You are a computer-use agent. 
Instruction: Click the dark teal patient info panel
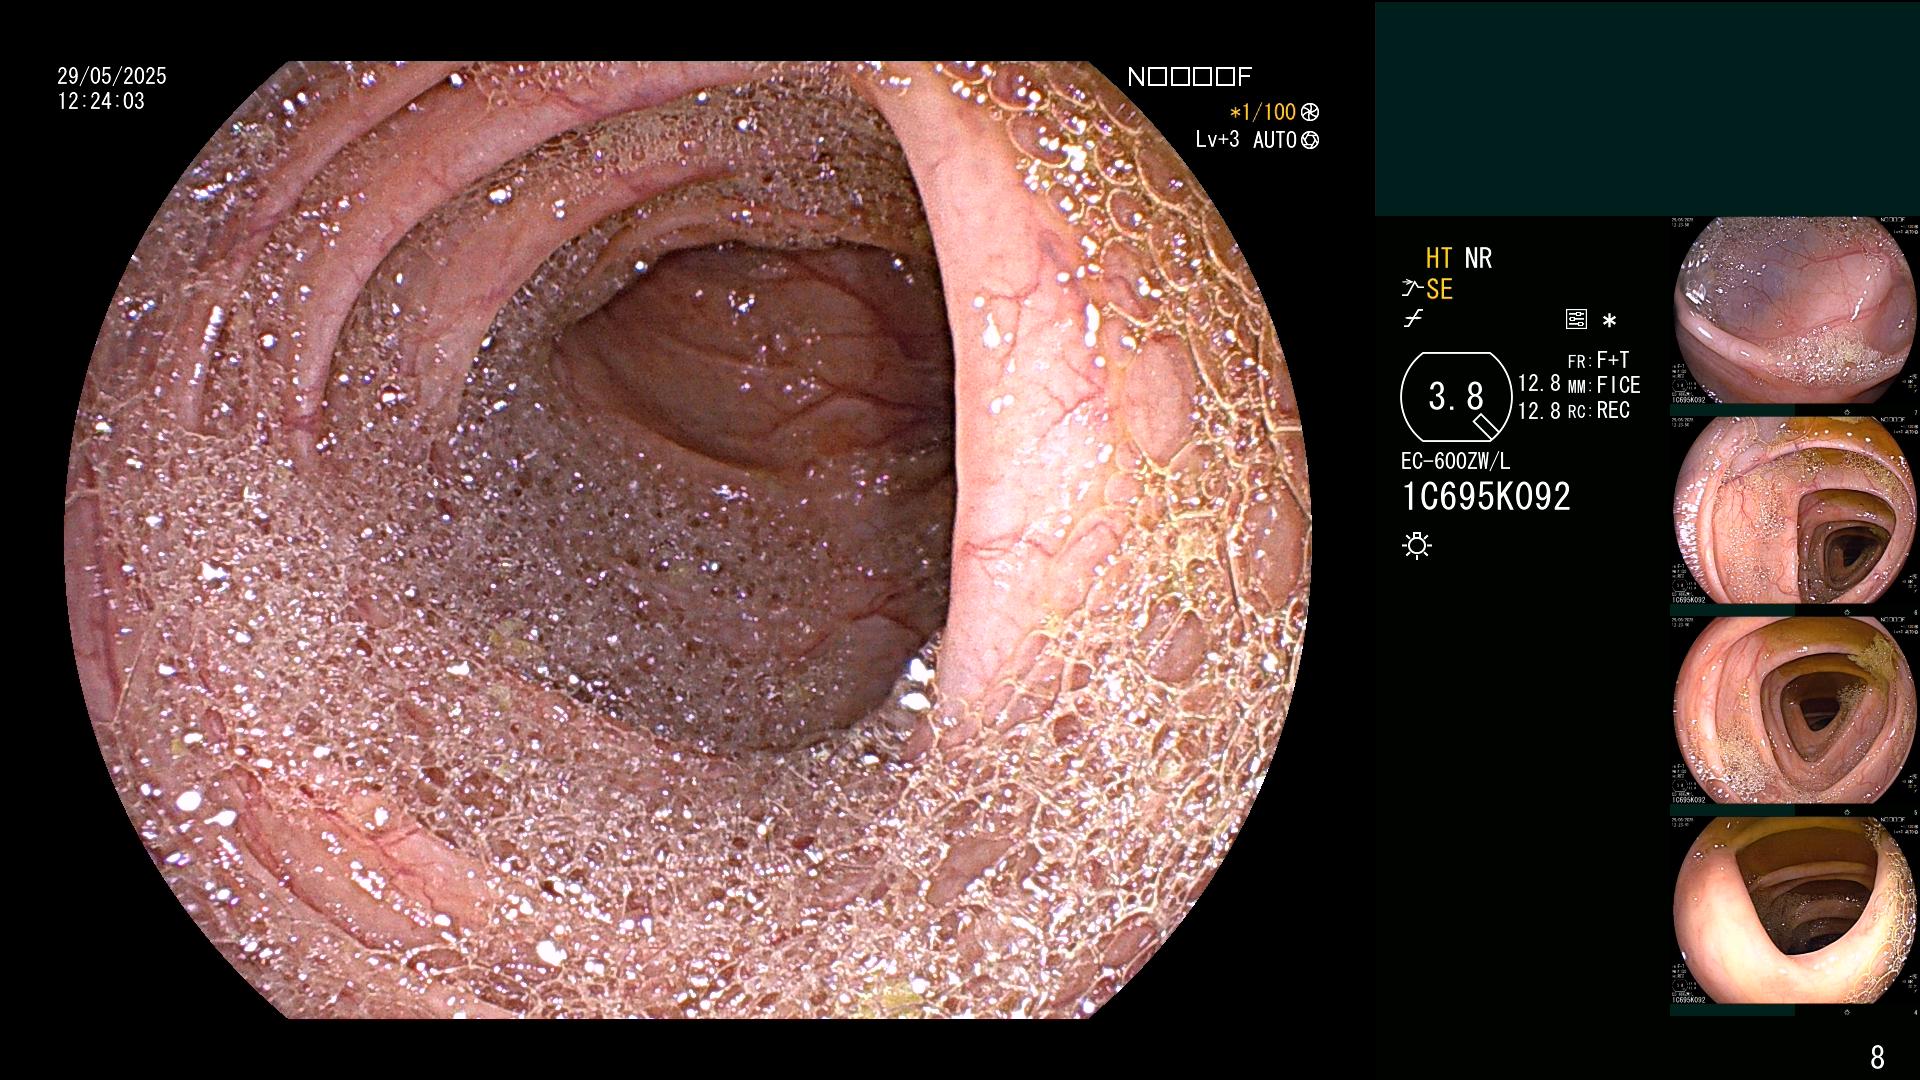pos(1647,108)
